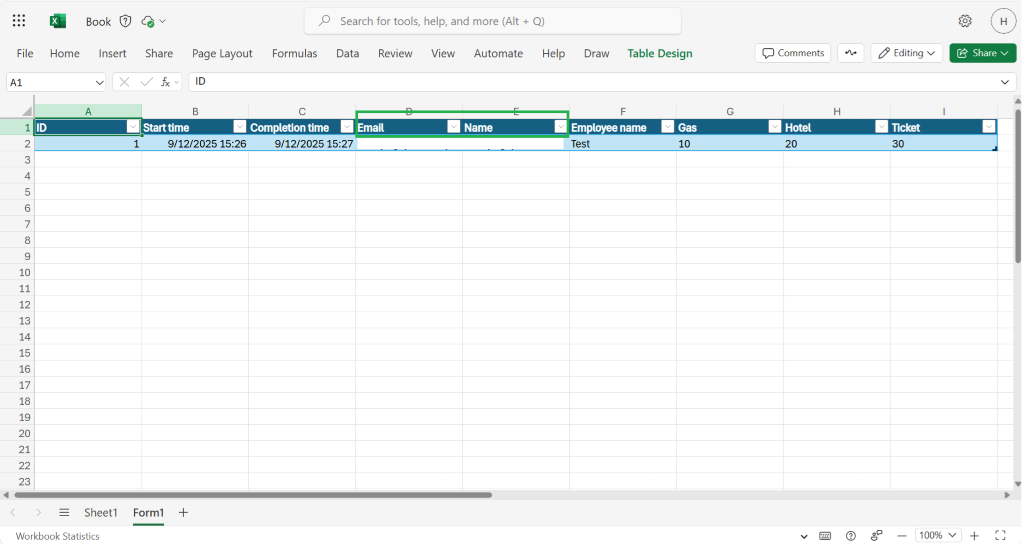The width and height of the screenshot is (1024, 545).
Task: Open the Ticket column filter dropdown
Action: point(989,127)
